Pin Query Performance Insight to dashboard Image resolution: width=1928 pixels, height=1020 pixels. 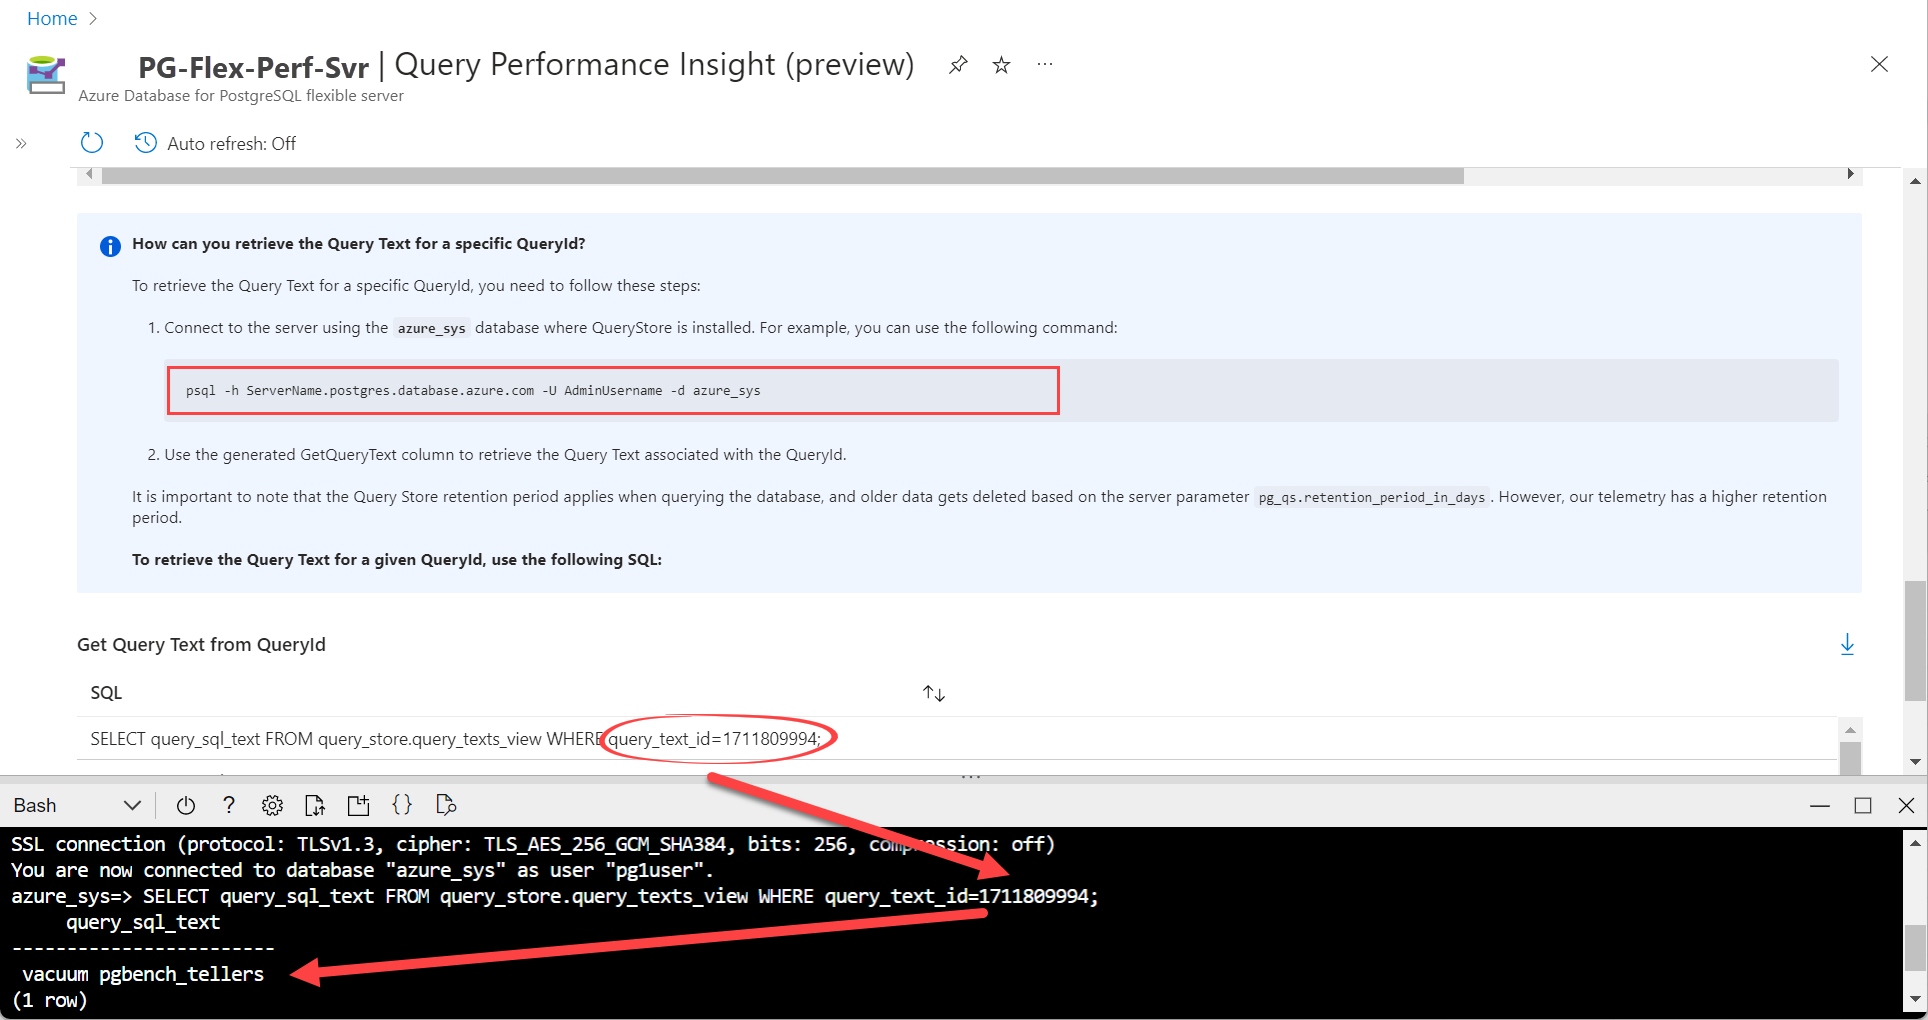(958, 64)
